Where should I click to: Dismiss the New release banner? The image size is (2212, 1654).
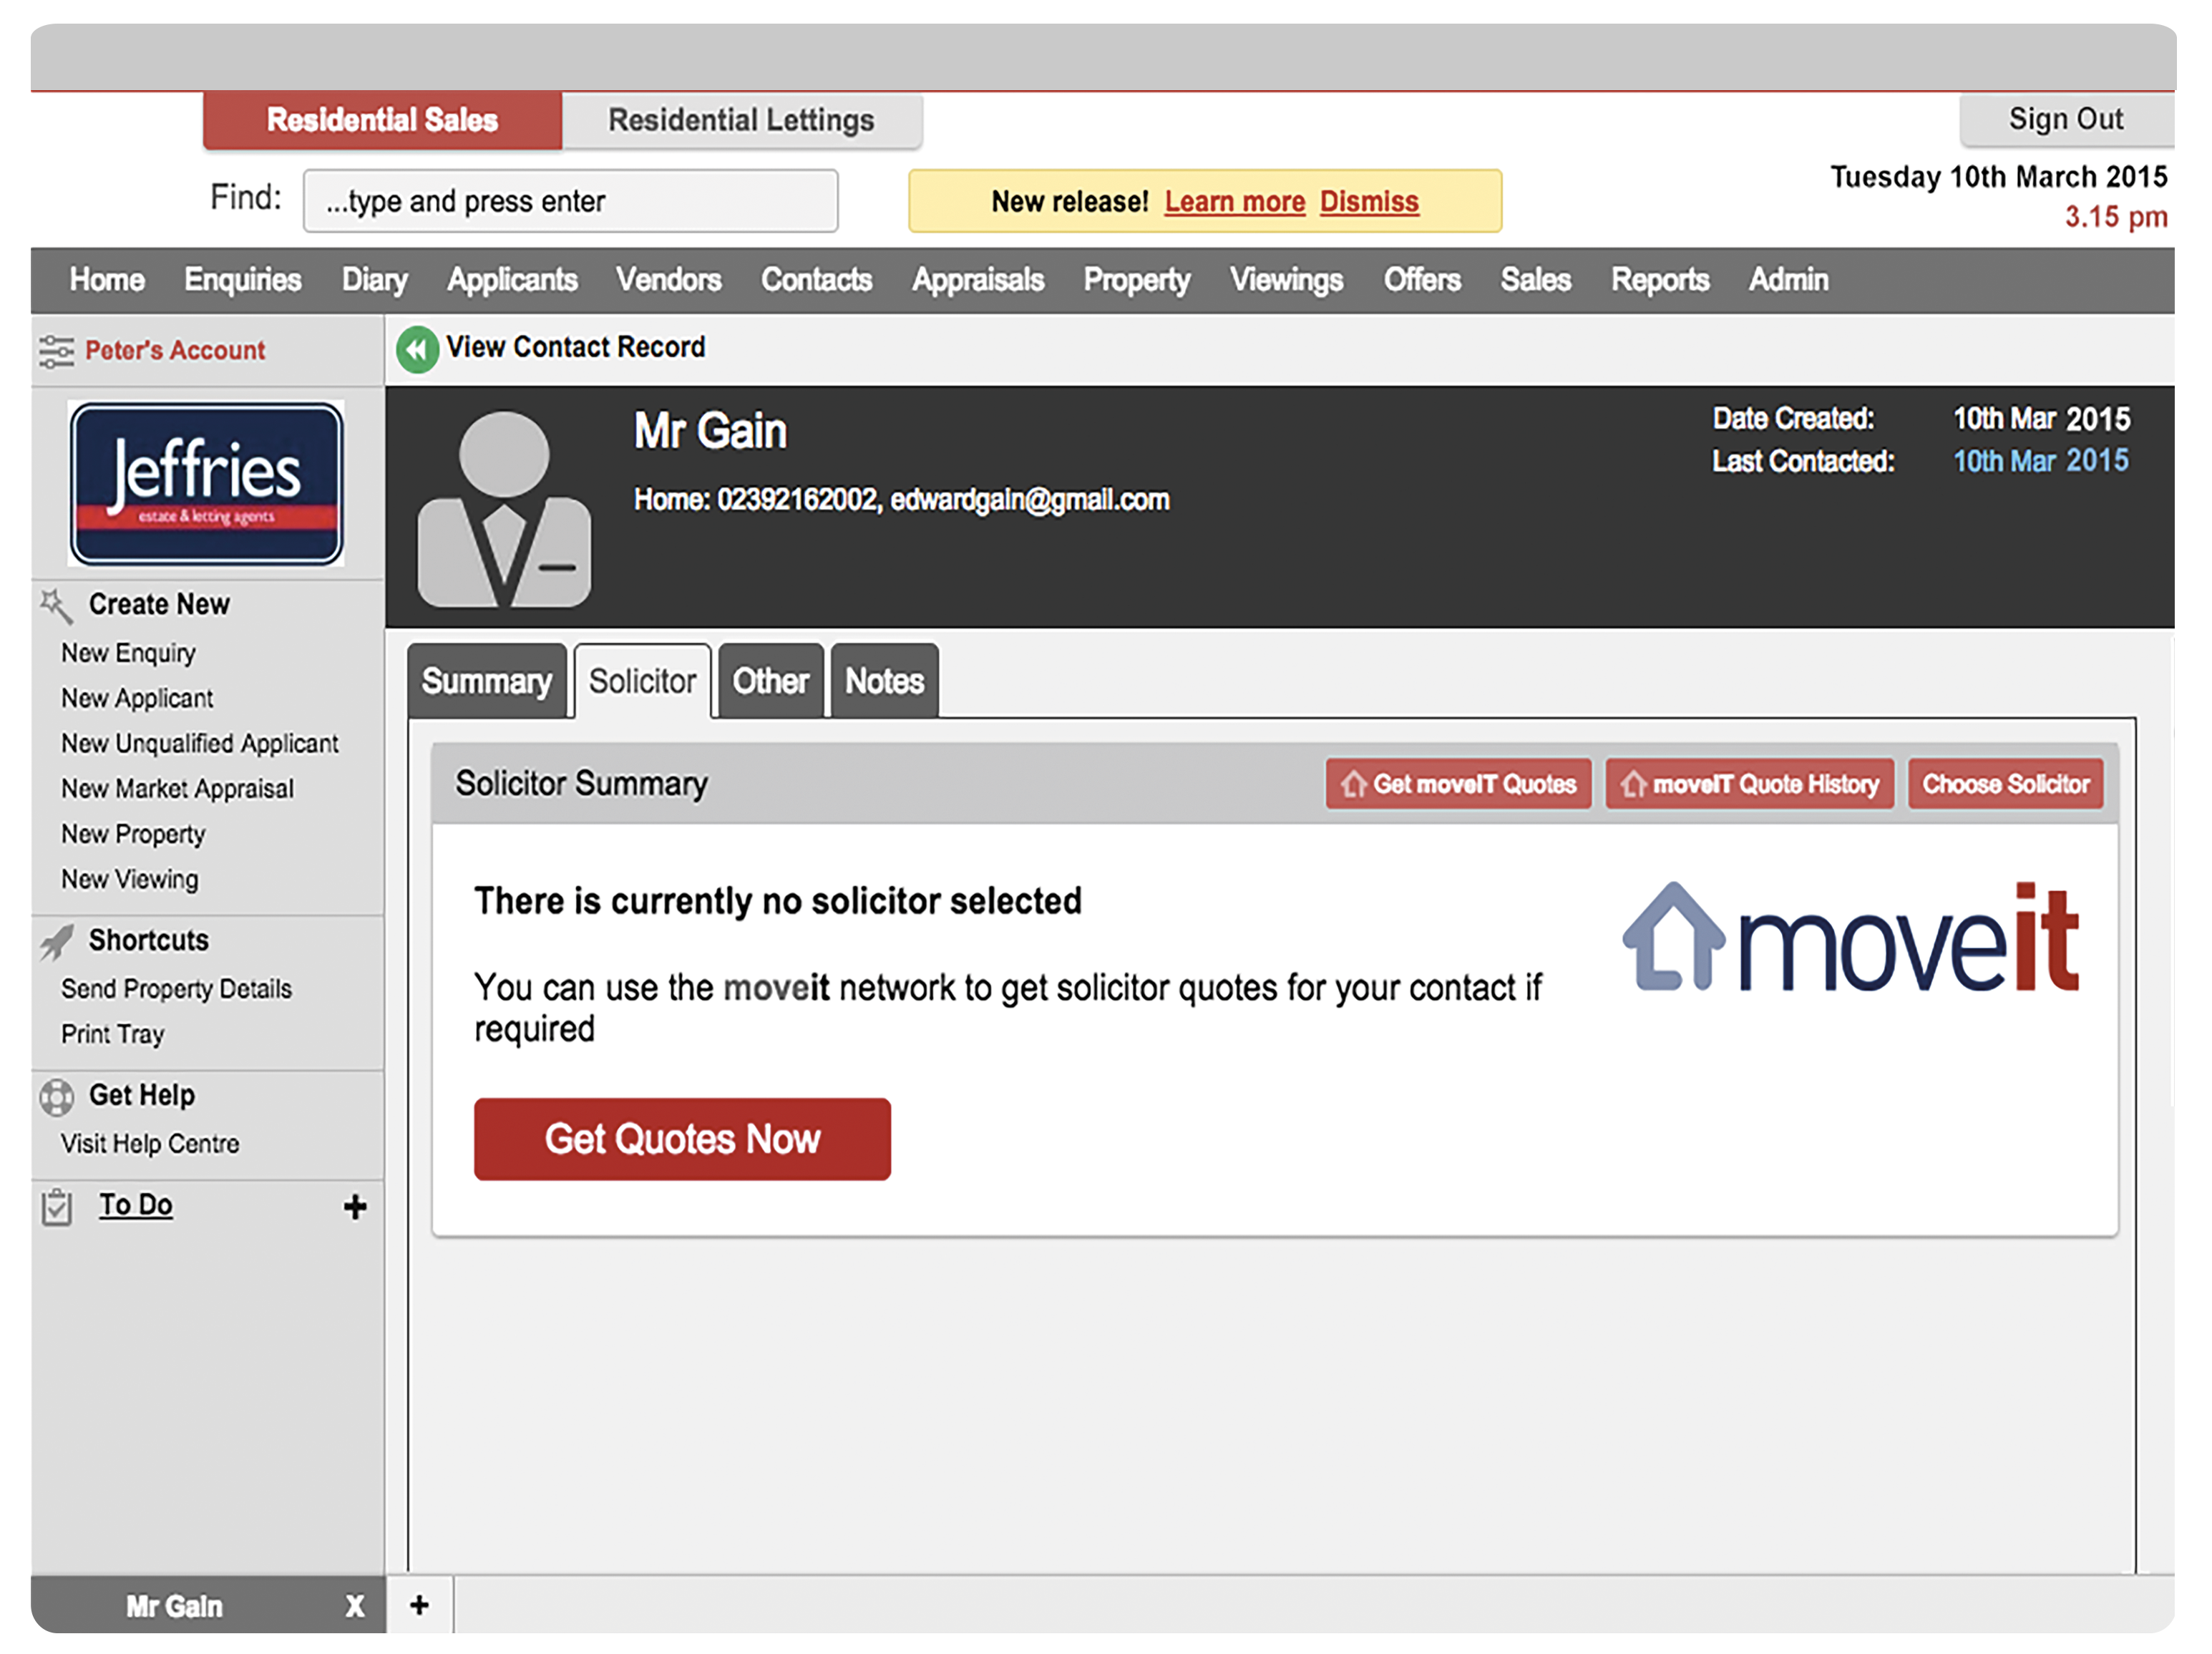pyautogui.click(x=1368, y=202)
